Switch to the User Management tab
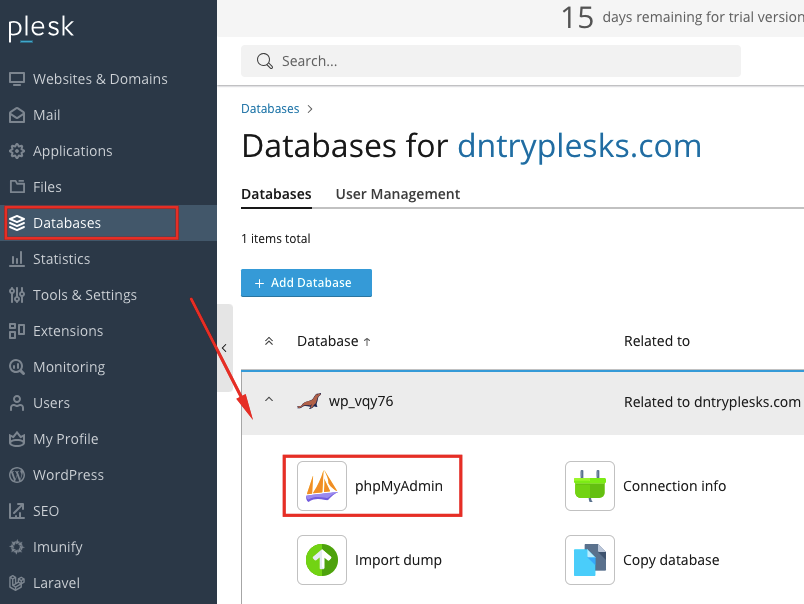The image size is (804, 604). (397, 194)
